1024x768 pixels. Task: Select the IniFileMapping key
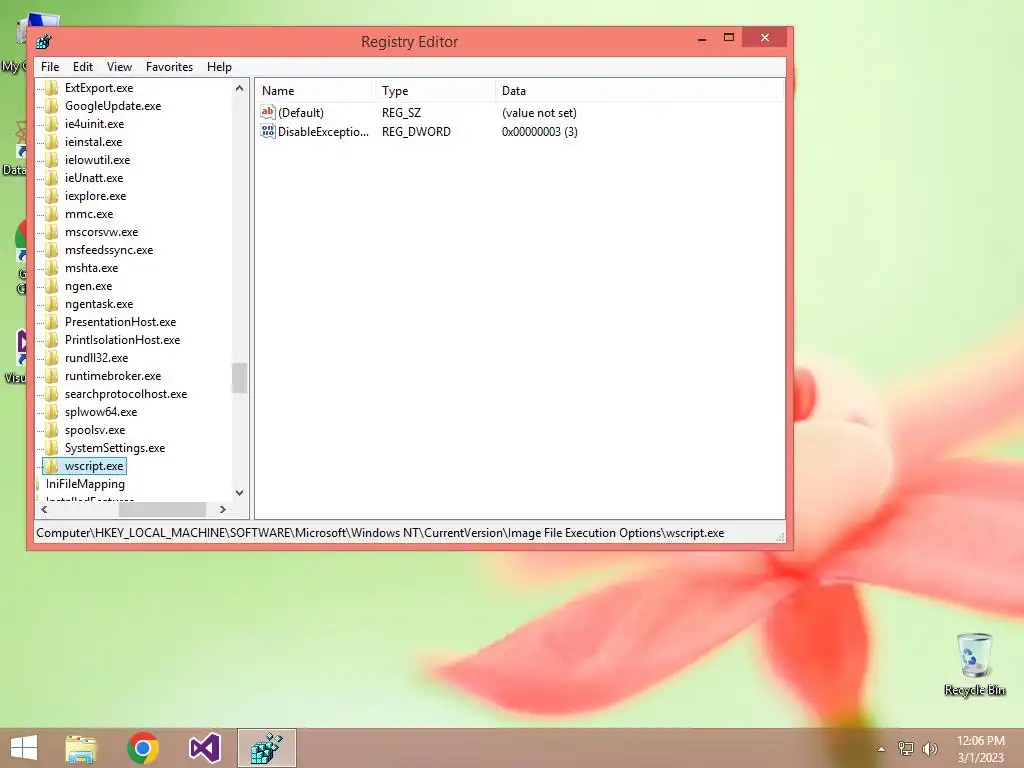point(85,484)
